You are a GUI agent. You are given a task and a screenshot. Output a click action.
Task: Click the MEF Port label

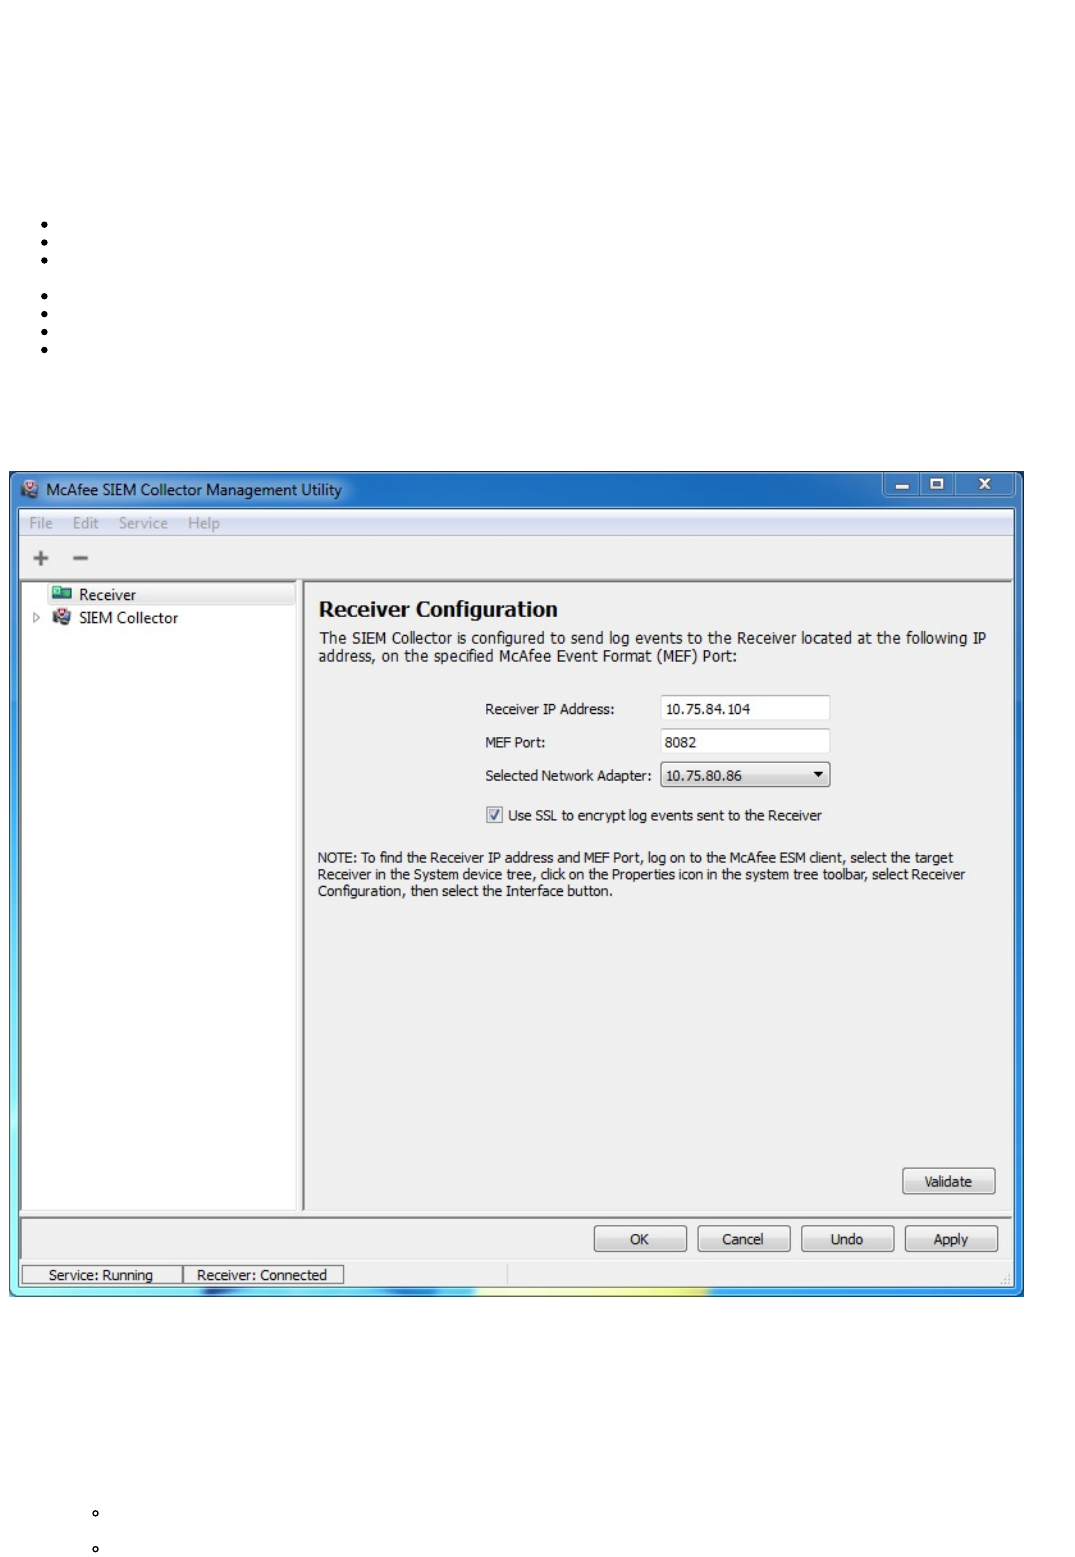(515, 742)
